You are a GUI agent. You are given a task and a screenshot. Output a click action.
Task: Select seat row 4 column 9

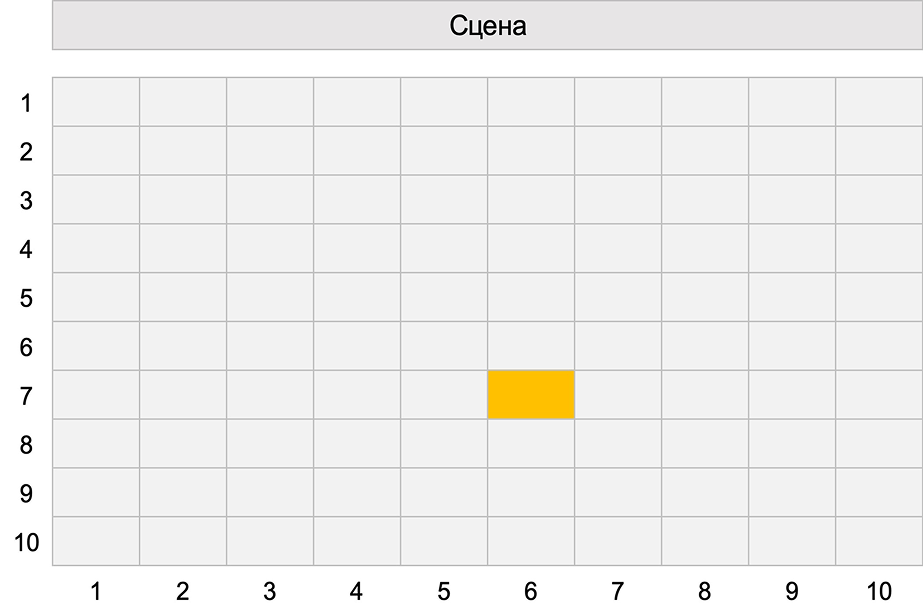click(x=792, y=248)
